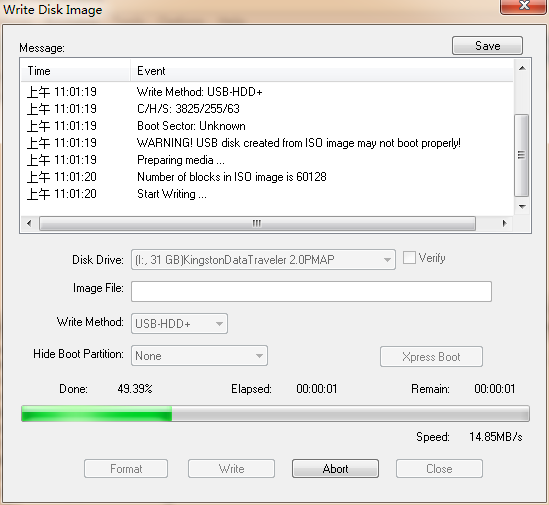Image resolution: width=549 pixels, height=505 pixels.
Task: Click the right arrow of horizontal scrollbar
Action: (x=504, y=223)
